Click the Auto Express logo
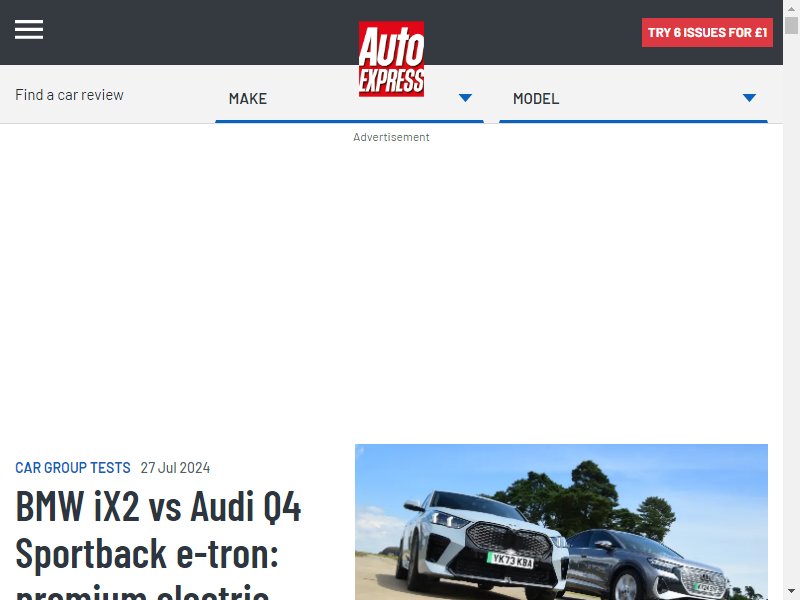The width and height of the screenshot is (800, 600). [x=391, y=59]
